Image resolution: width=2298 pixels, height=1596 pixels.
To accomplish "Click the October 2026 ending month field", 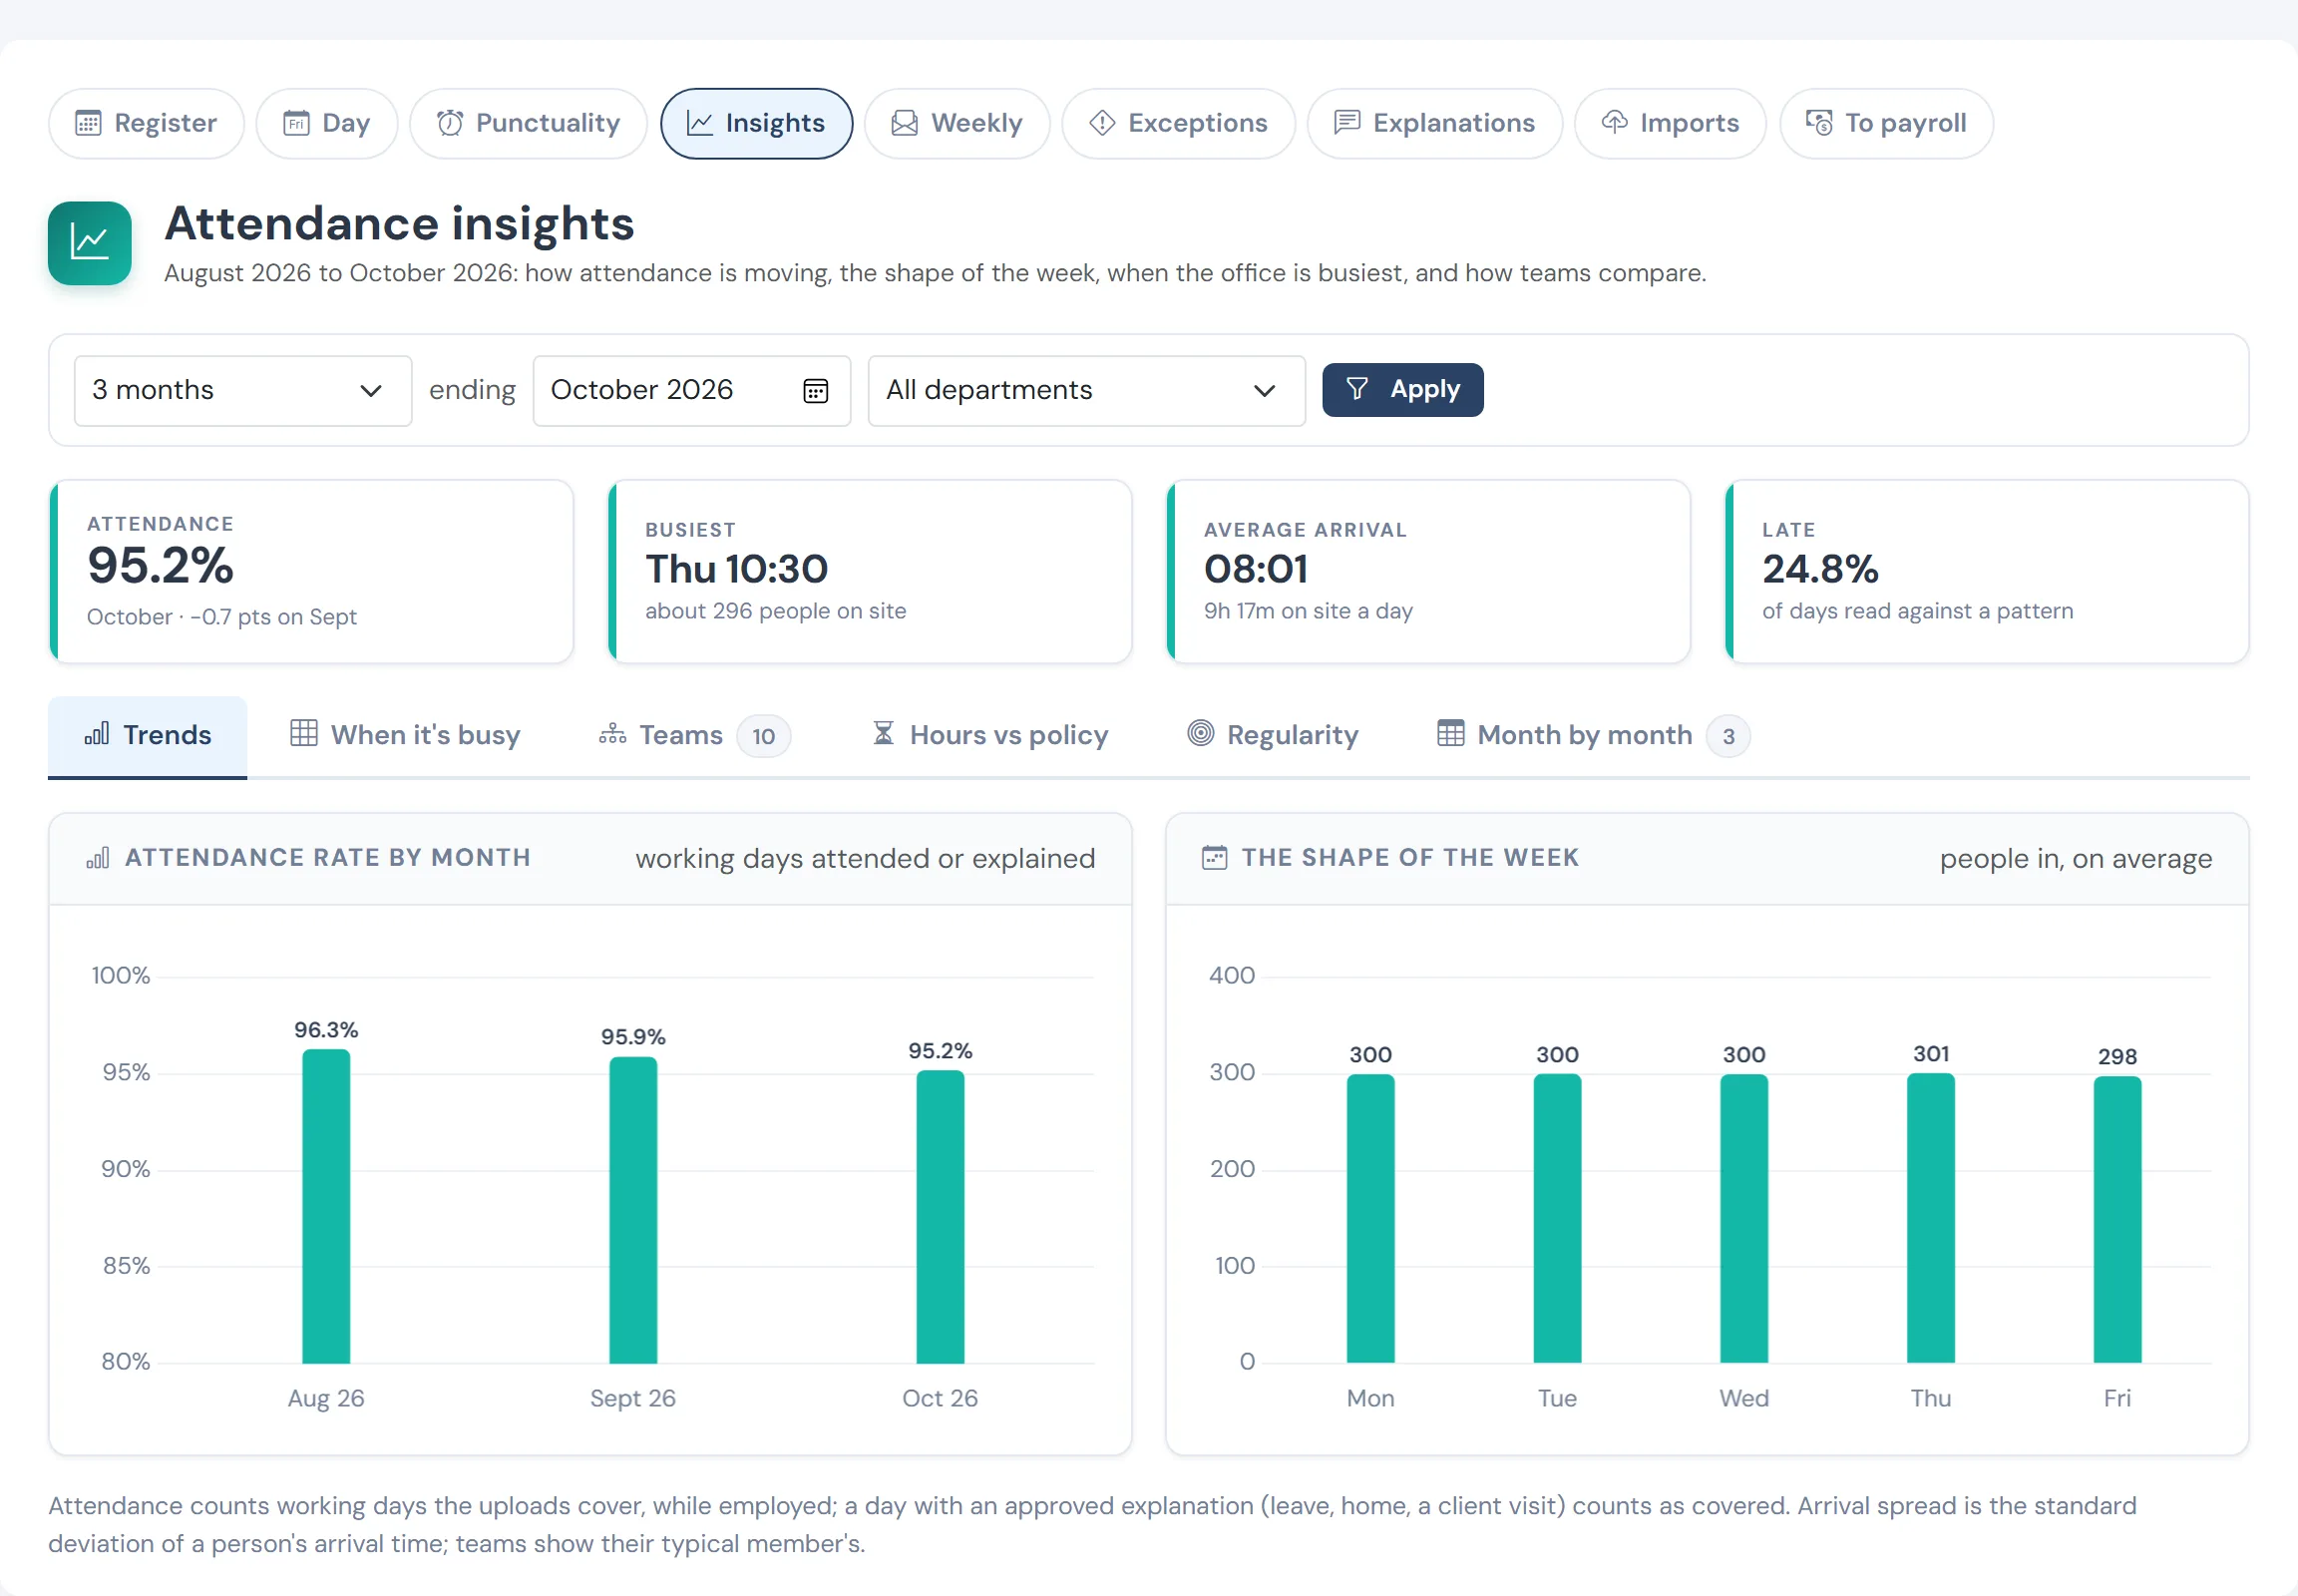I will coord(691,391).
